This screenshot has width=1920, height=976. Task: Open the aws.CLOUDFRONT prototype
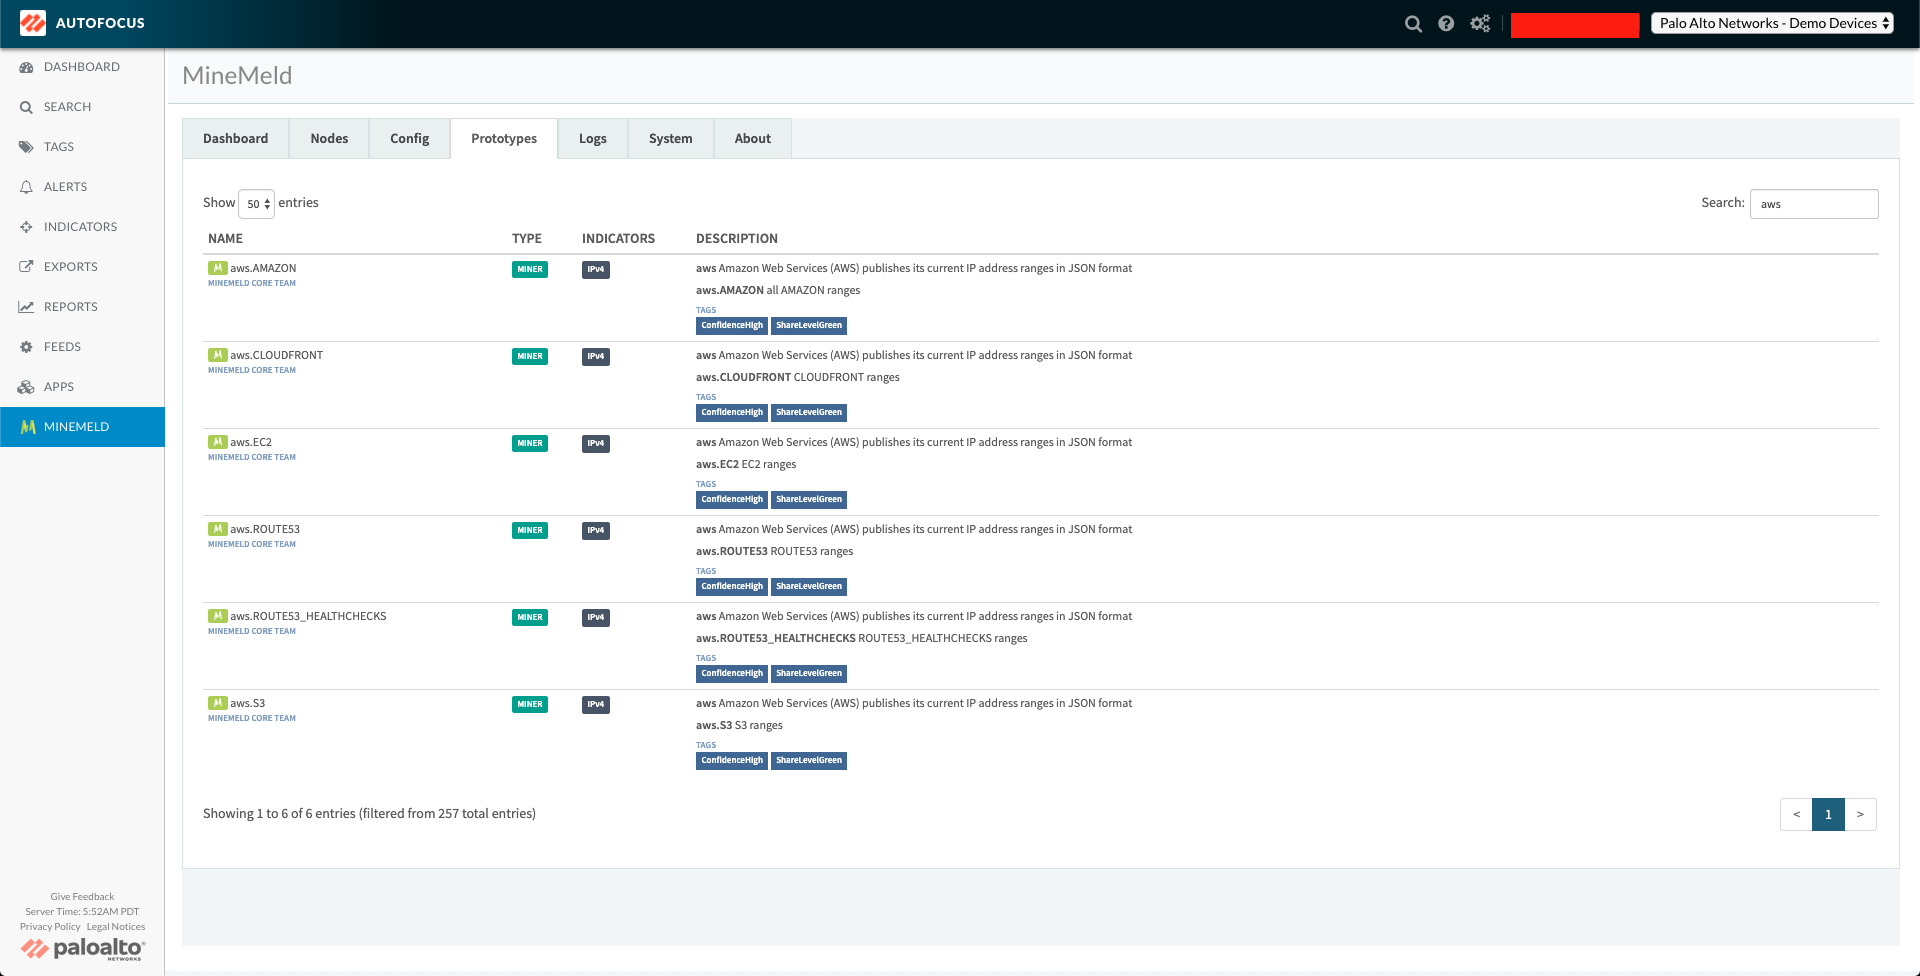(x=276, y=355)
